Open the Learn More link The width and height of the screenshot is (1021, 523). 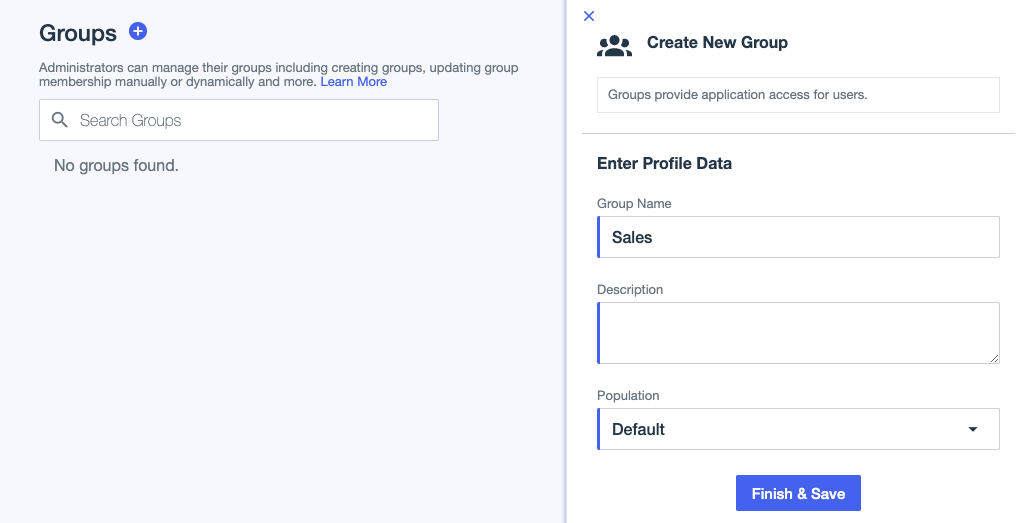354,82
